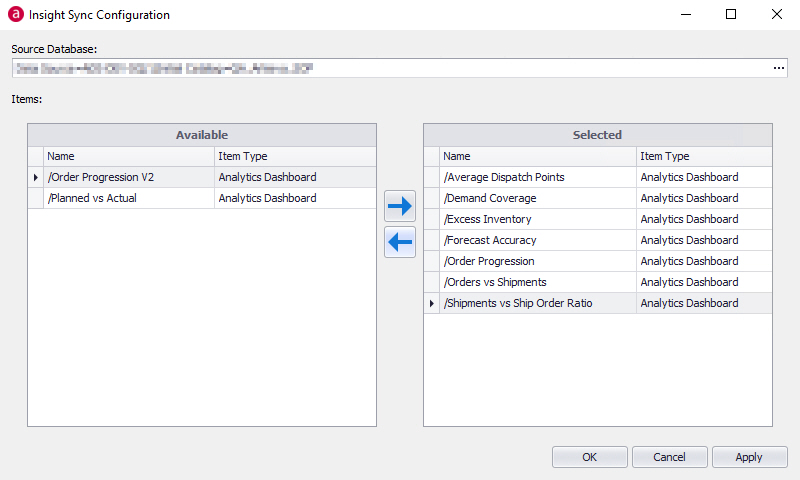Sort Selected list by Name column header
The height and width of the screenshot is (480, 800).
click(537, 156)
